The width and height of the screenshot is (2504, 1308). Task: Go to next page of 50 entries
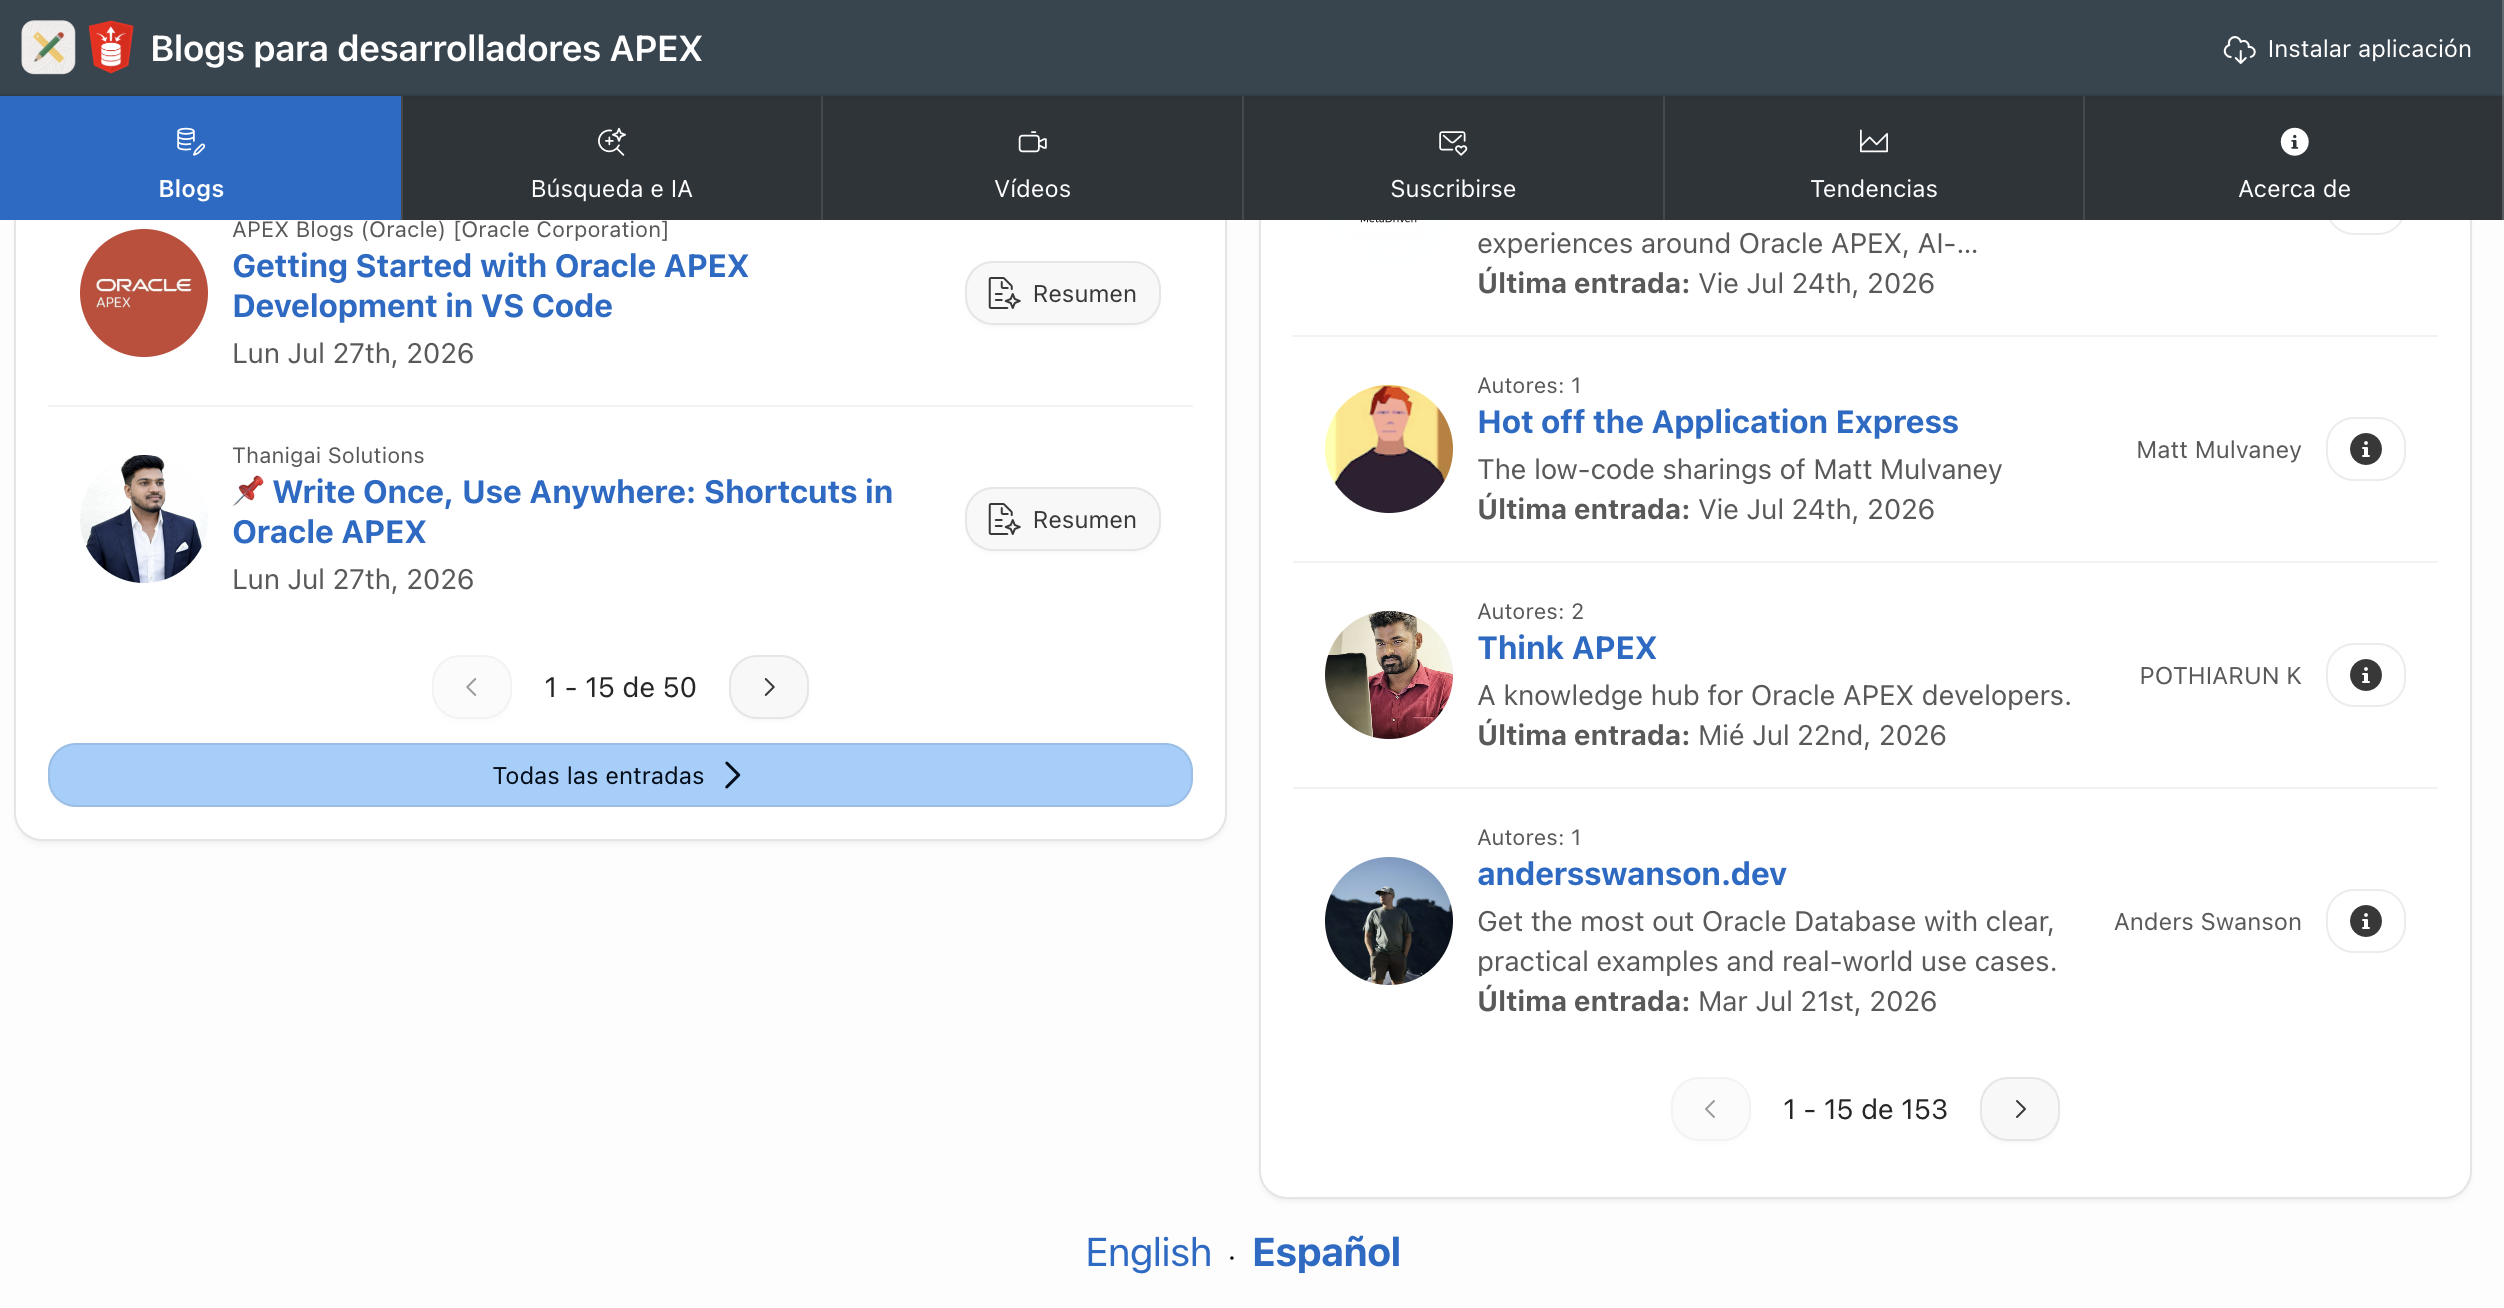pos(769,687)
